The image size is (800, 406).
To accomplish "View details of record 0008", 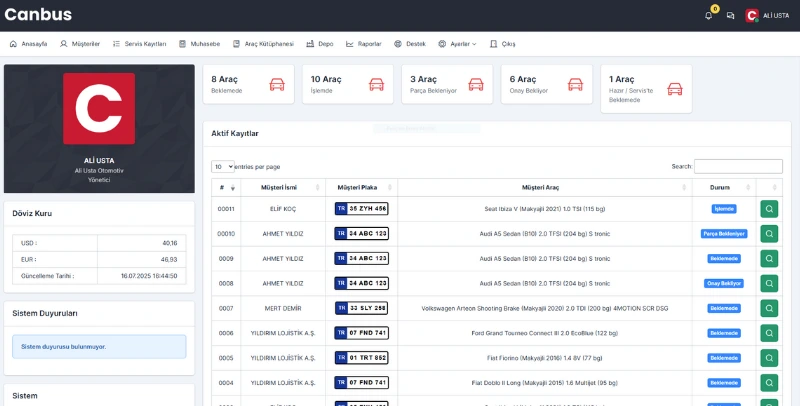I will (769, 283).
